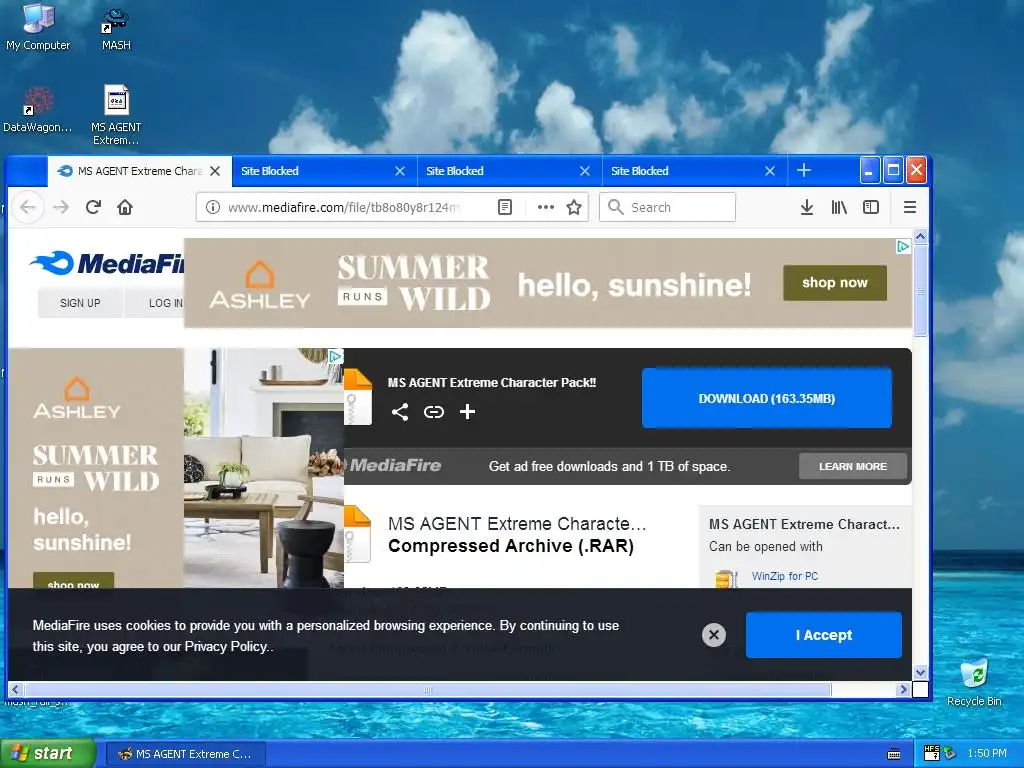Open the Windows start menu
1024x768 pixels.
[48, 754]
